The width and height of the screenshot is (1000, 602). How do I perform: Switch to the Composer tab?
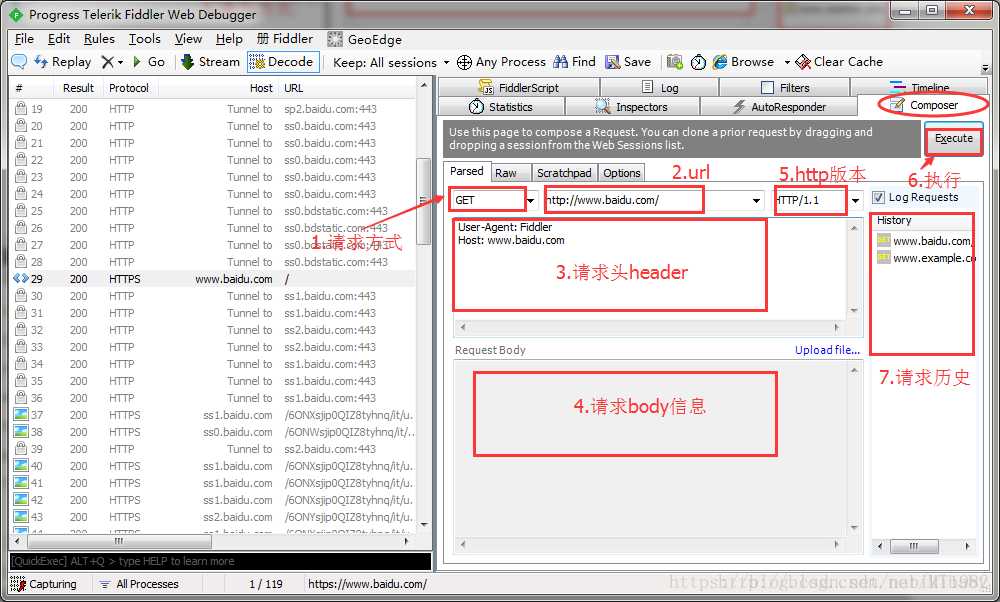[924, 105]
